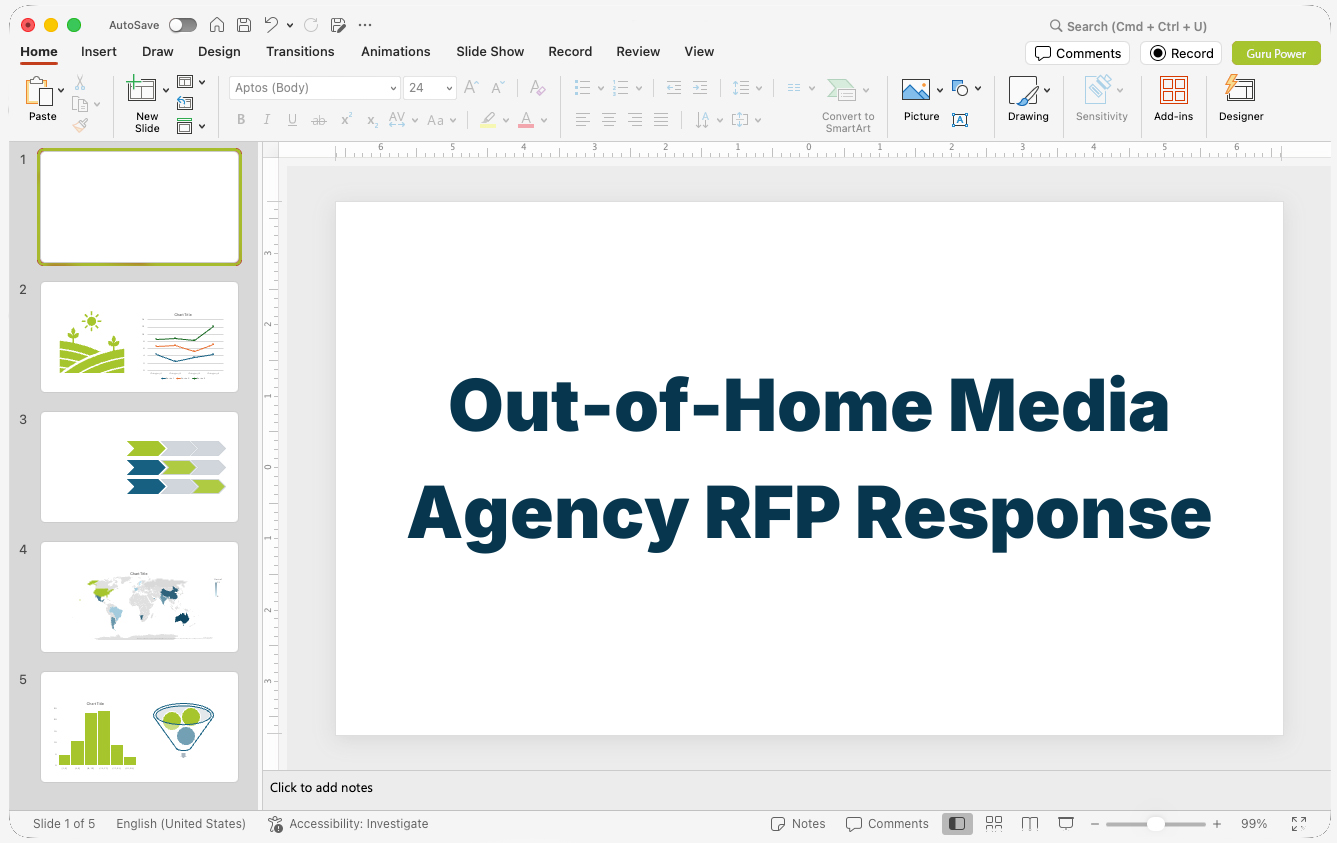Switch to the Animations tab
This screenshot has width=1337, height=843.
click(396, 52)
